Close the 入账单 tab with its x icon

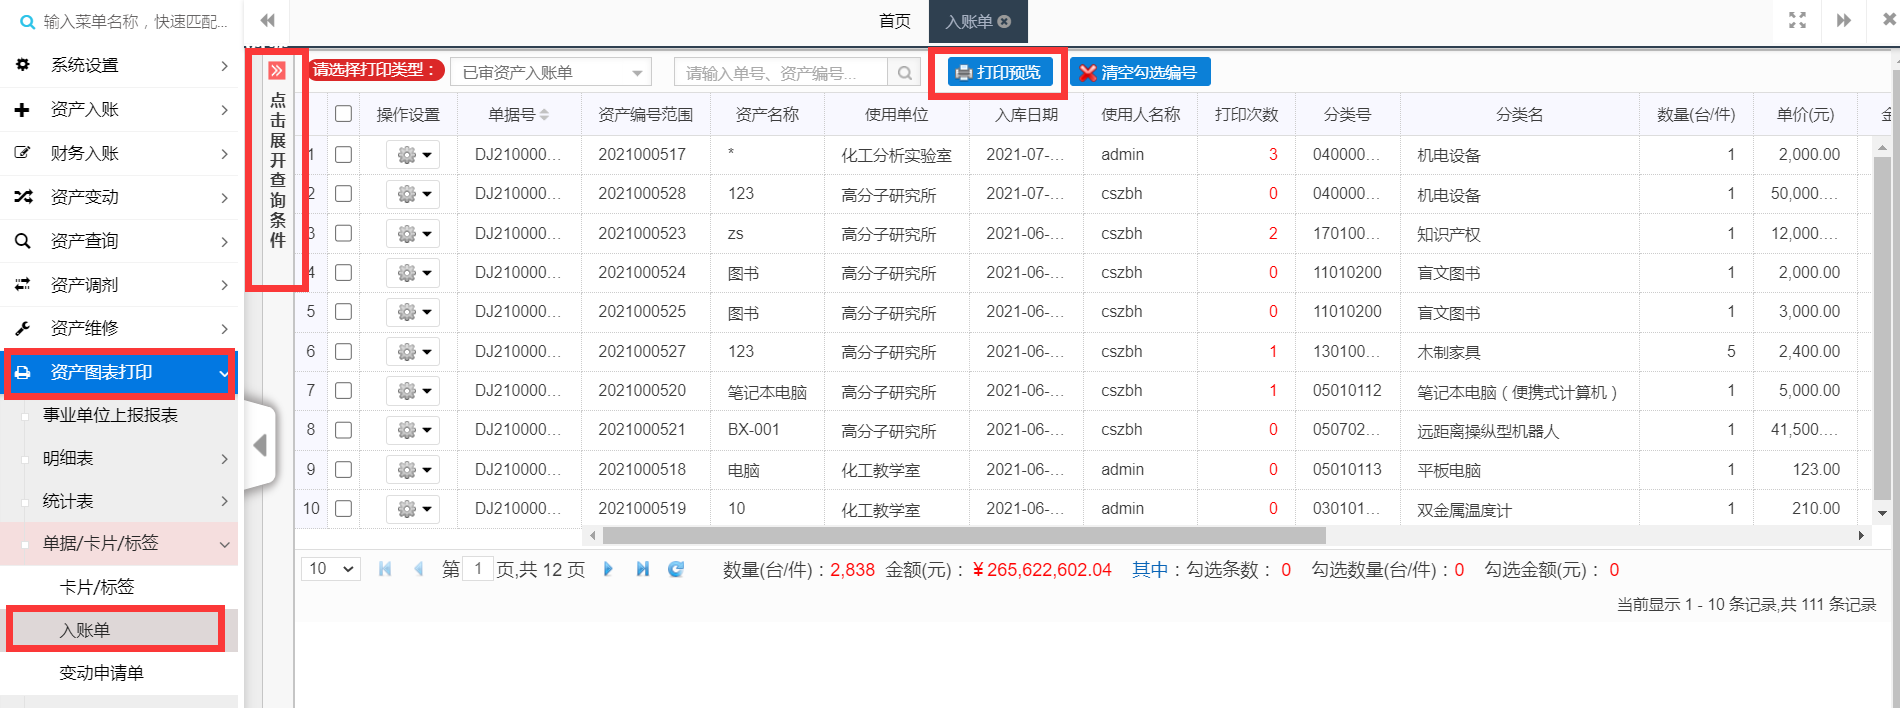click(1004, 21)
